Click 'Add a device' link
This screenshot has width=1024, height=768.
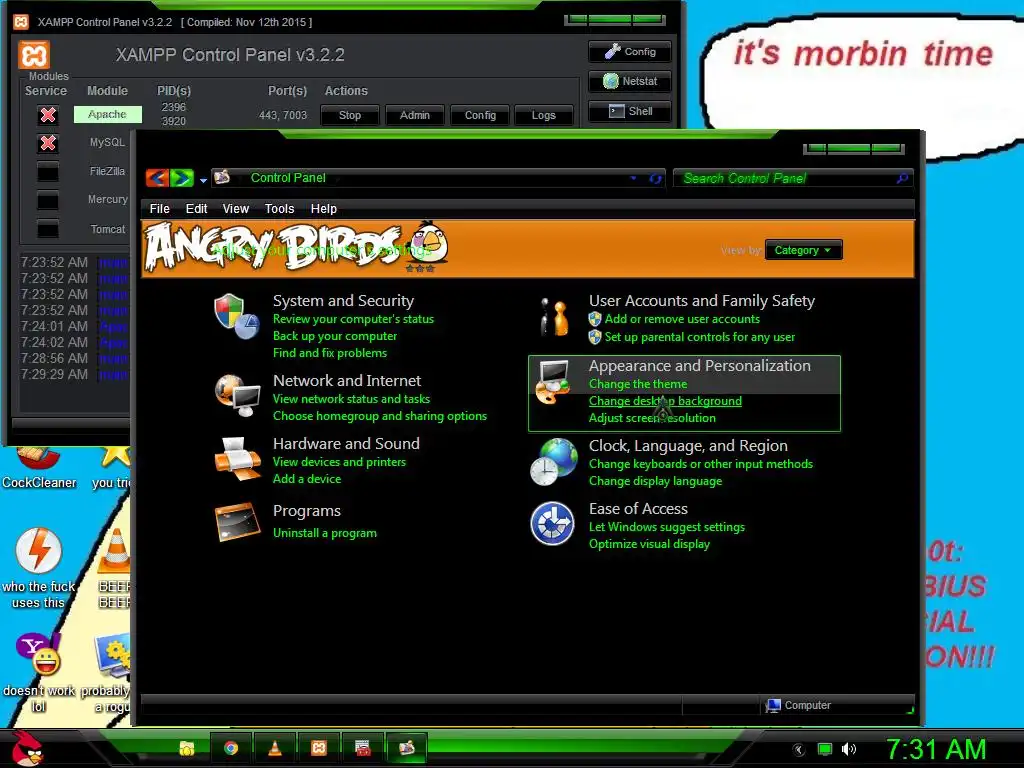tap(307, 479)
